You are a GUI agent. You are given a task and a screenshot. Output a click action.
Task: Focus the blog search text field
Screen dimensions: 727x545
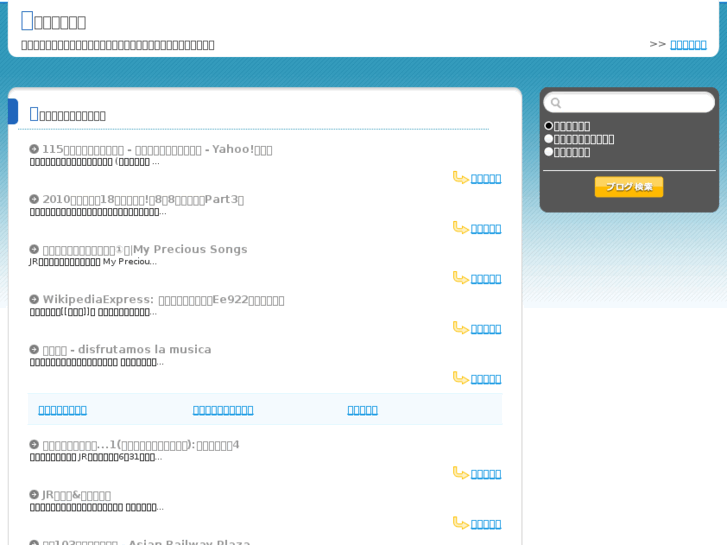pos(629,103)
